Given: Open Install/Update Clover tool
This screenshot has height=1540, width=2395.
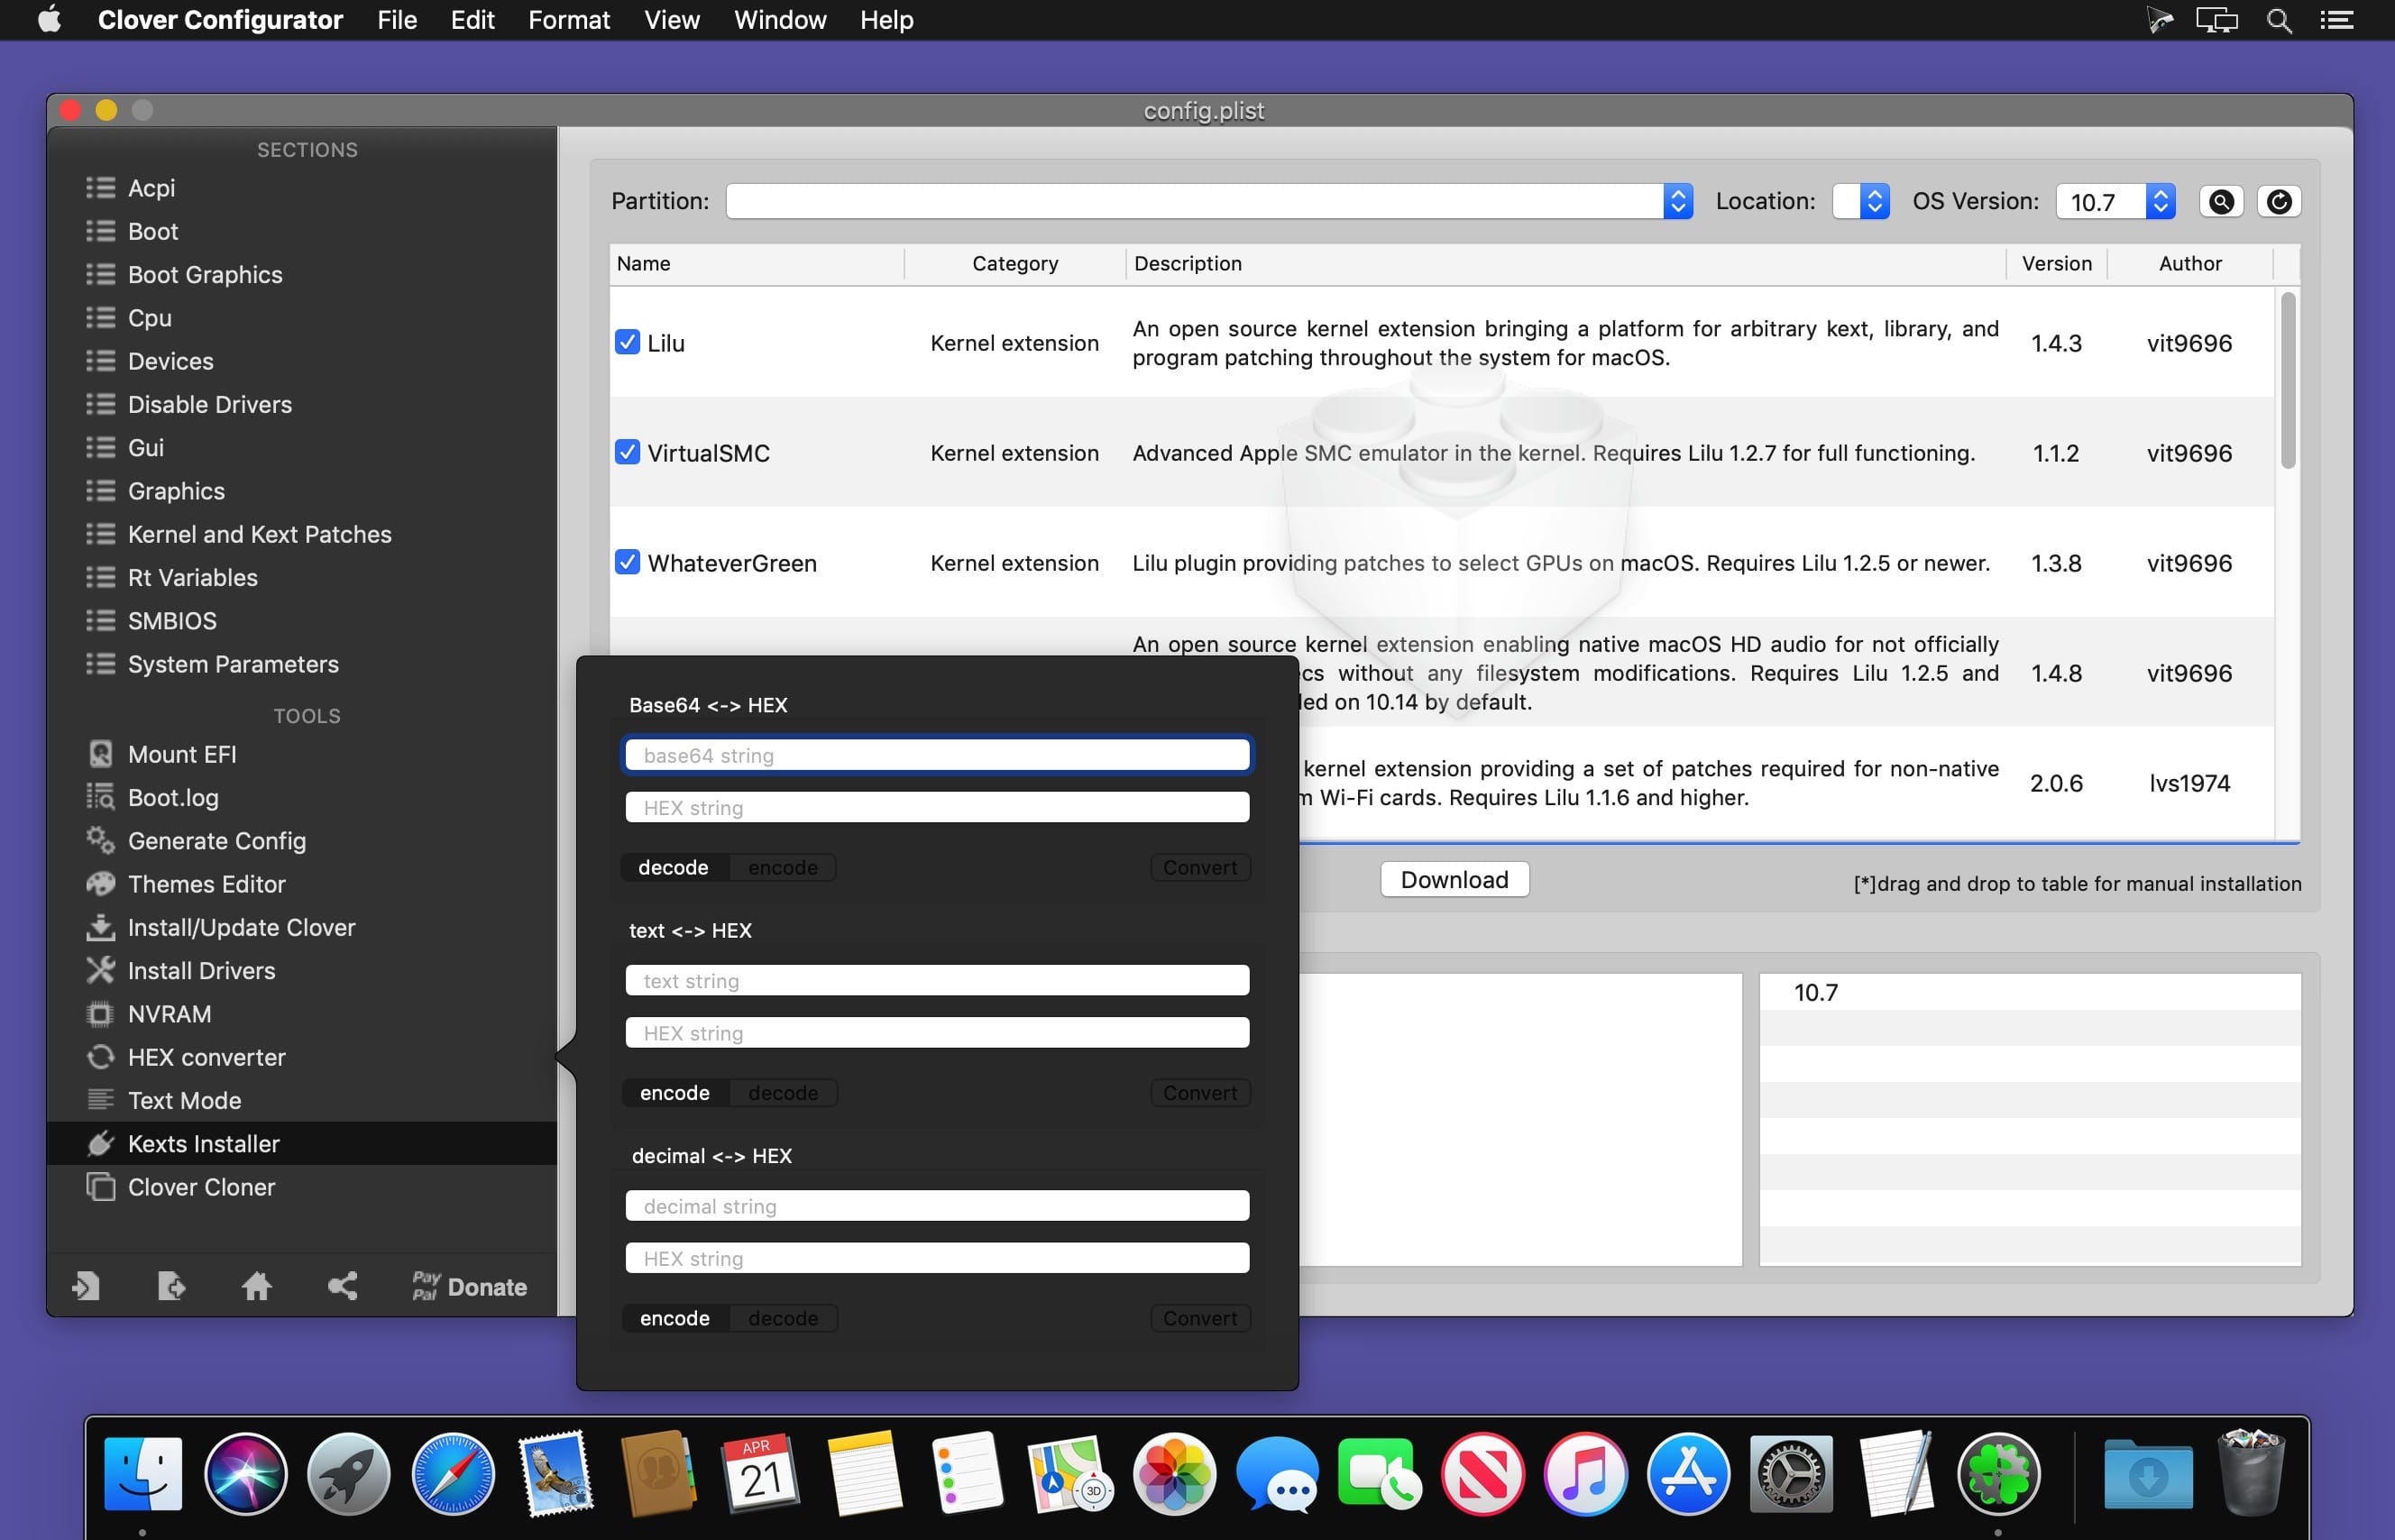Looking at the screenshot, I should pos(241,928).
